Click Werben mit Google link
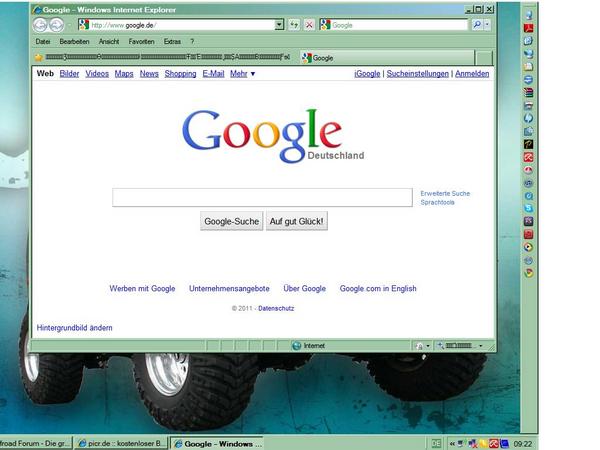The width and height of the screenshot is (600, 450). (142, 289)
